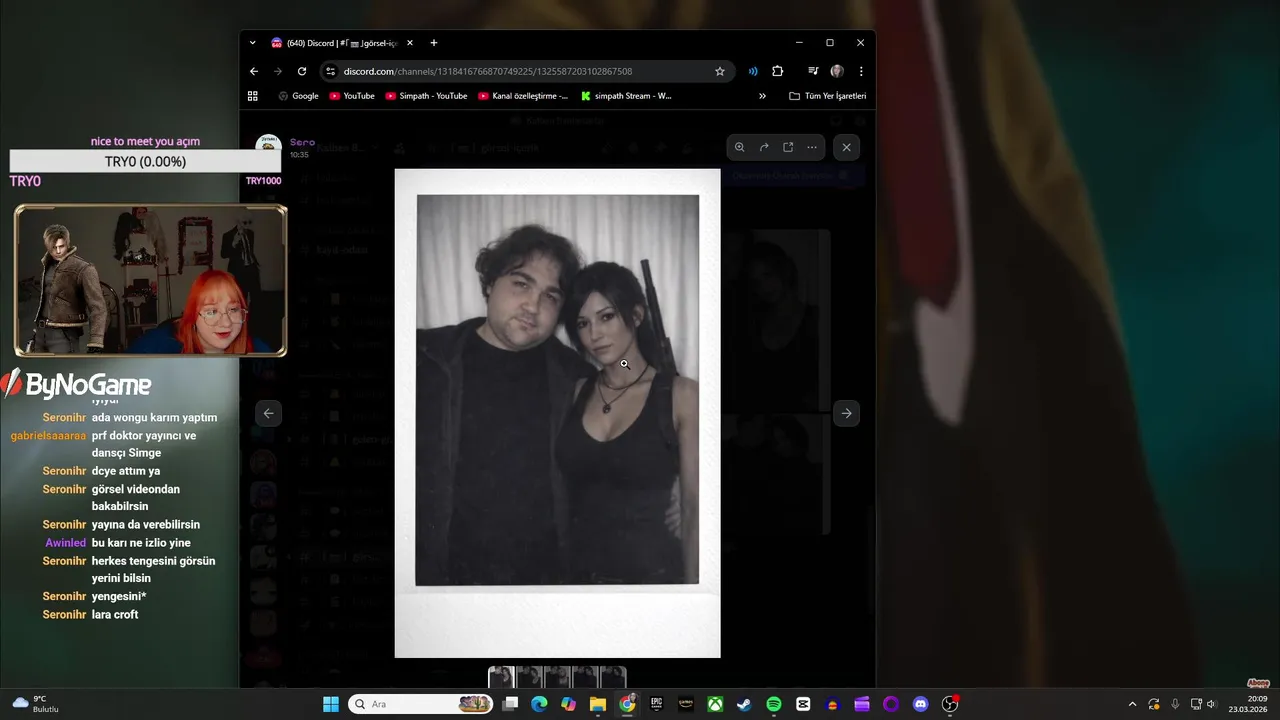The width and height of the screenshot is (1280, 720).
Task: Open Xbox app from the taskbar
Action: point(715,704)
